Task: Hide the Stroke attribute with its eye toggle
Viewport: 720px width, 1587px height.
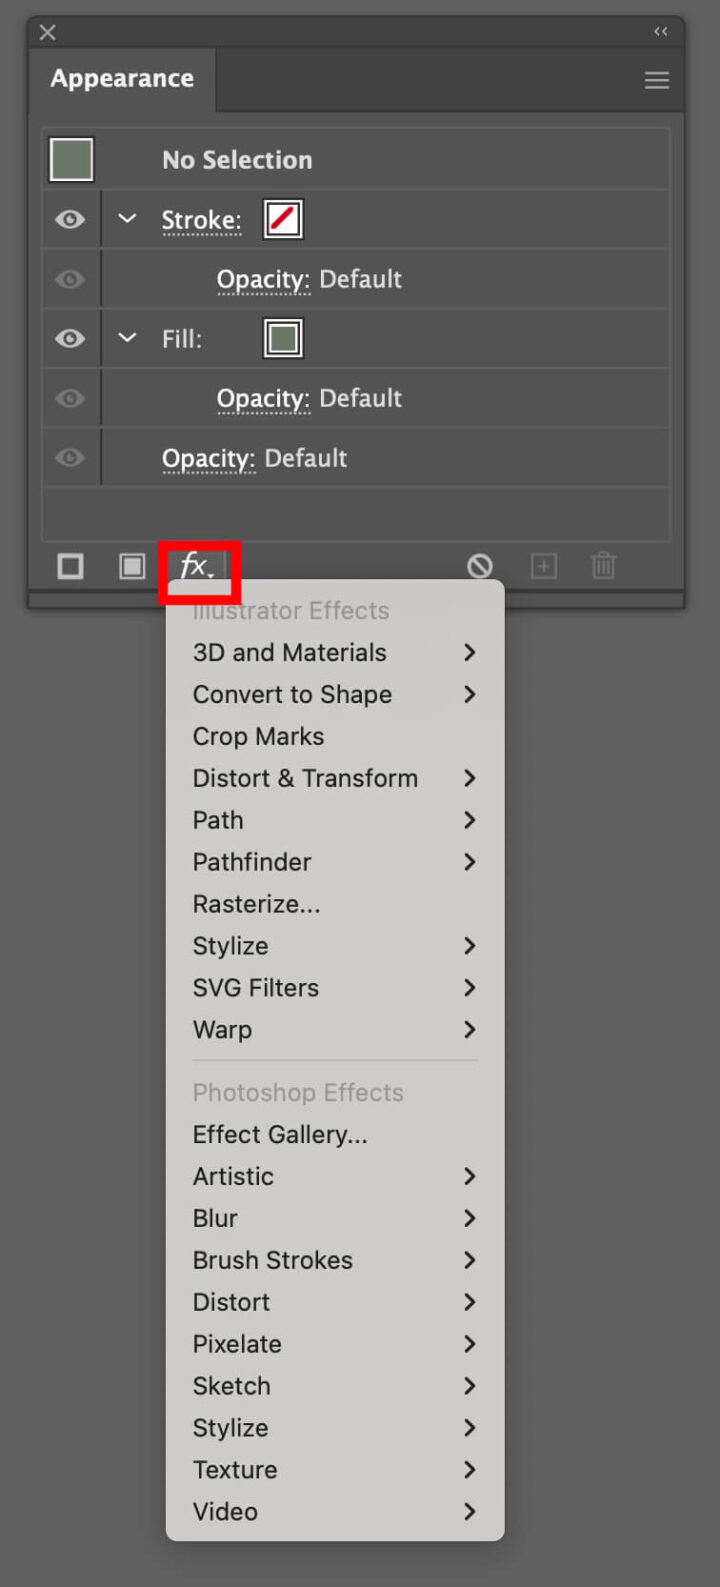Action: pyautogui.click(x=69, y=219)
